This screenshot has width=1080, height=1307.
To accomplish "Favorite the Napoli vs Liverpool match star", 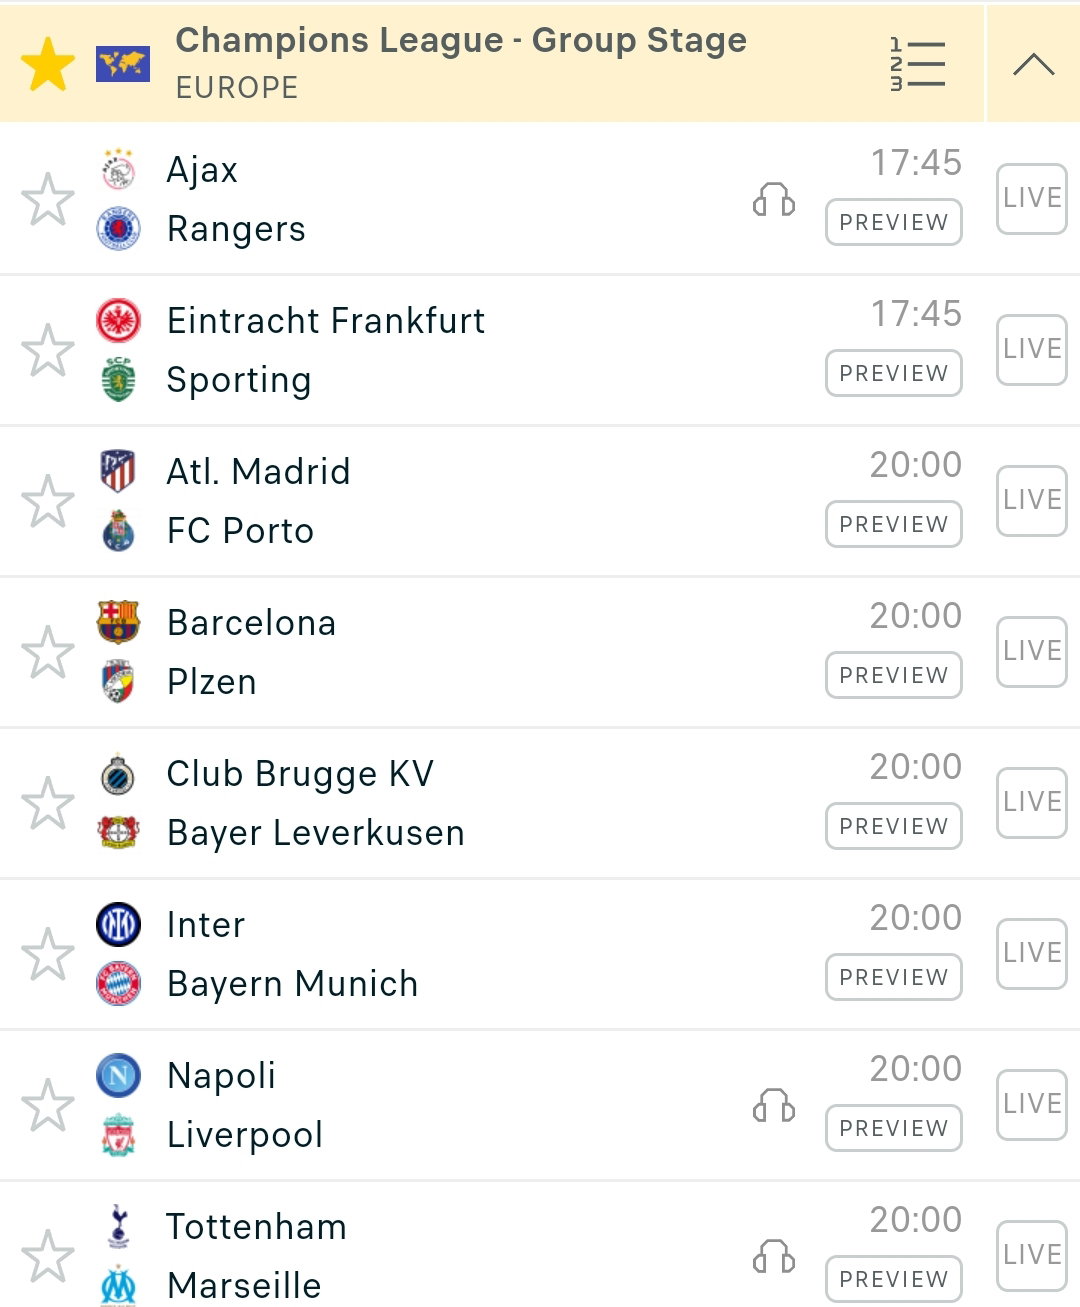I will (48, 1105).
